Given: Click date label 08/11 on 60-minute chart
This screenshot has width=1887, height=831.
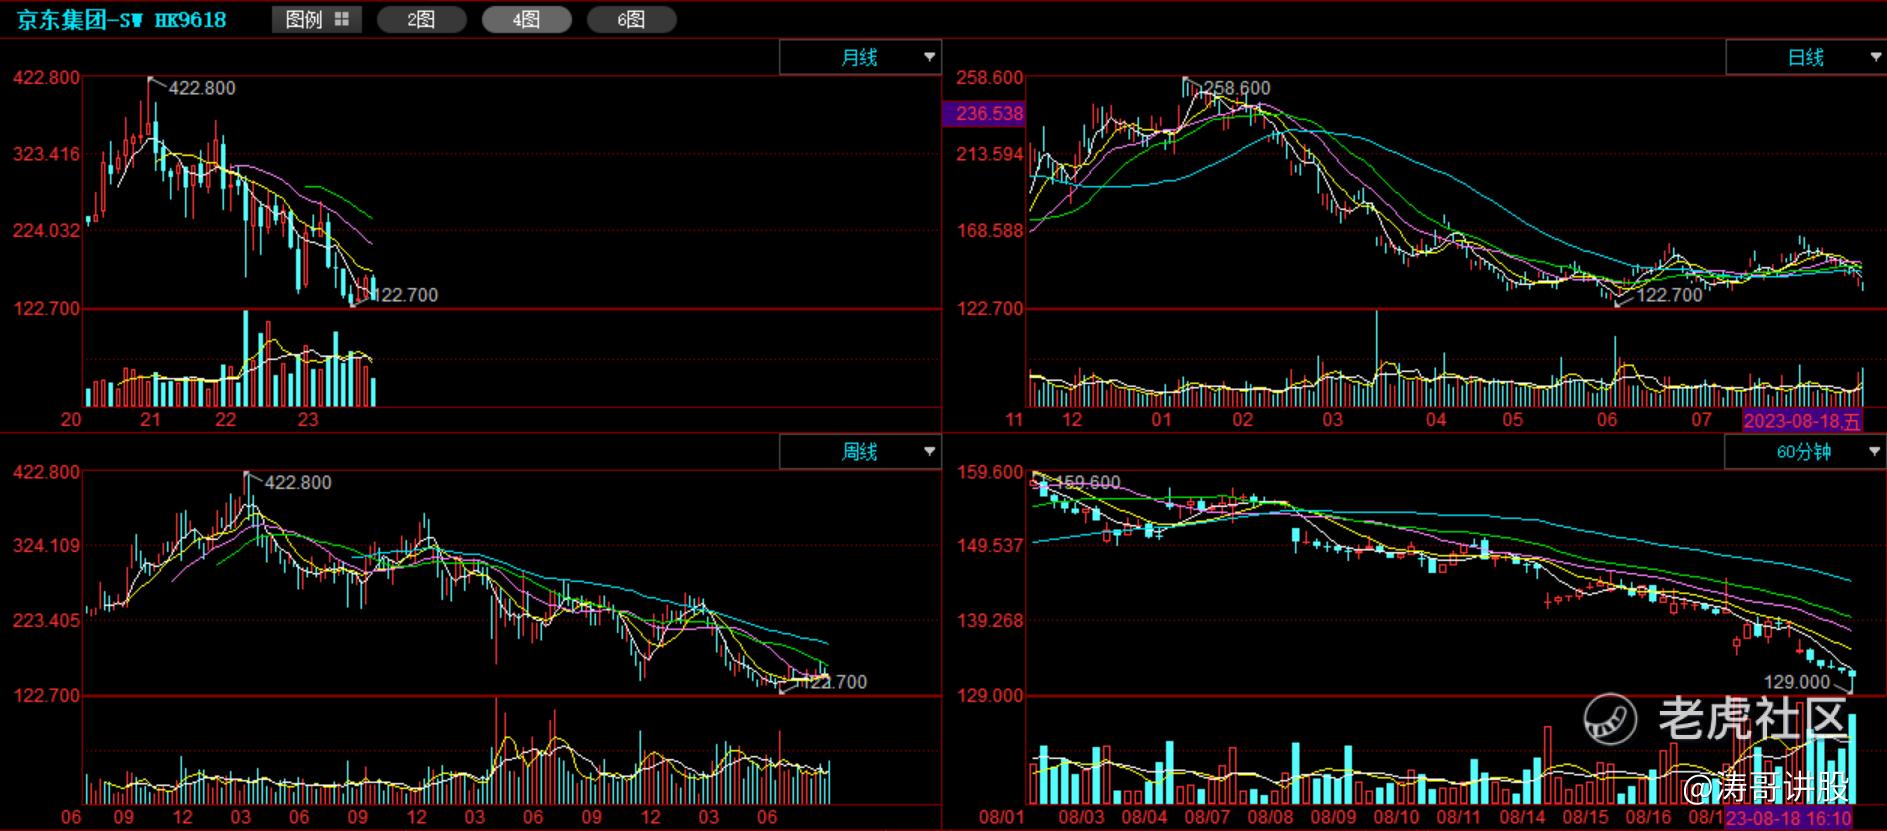Looking at the screenshot, I should click(1459, 817).
